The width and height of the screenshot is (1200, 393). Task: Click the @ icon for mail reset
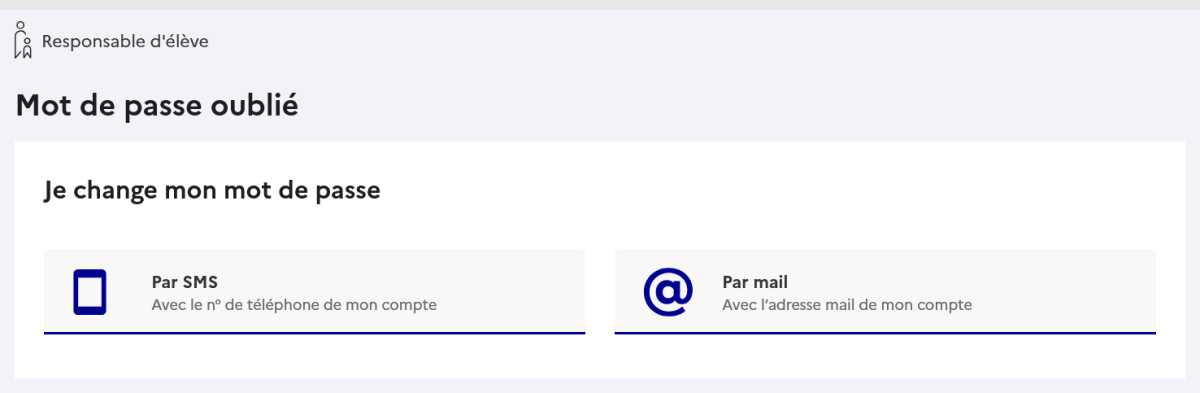point(667,292)
